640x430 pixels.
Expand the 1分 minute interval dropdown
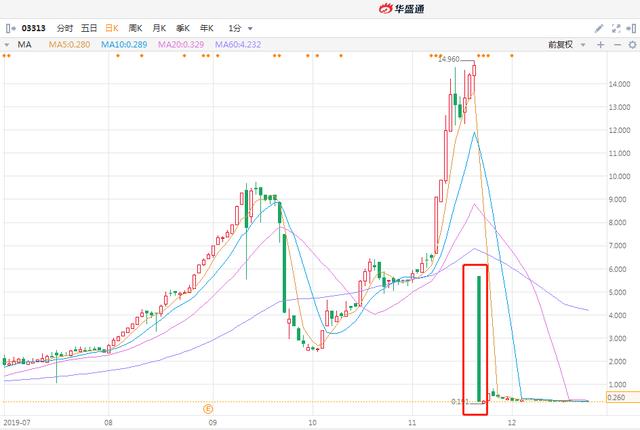tap(240, 28)
